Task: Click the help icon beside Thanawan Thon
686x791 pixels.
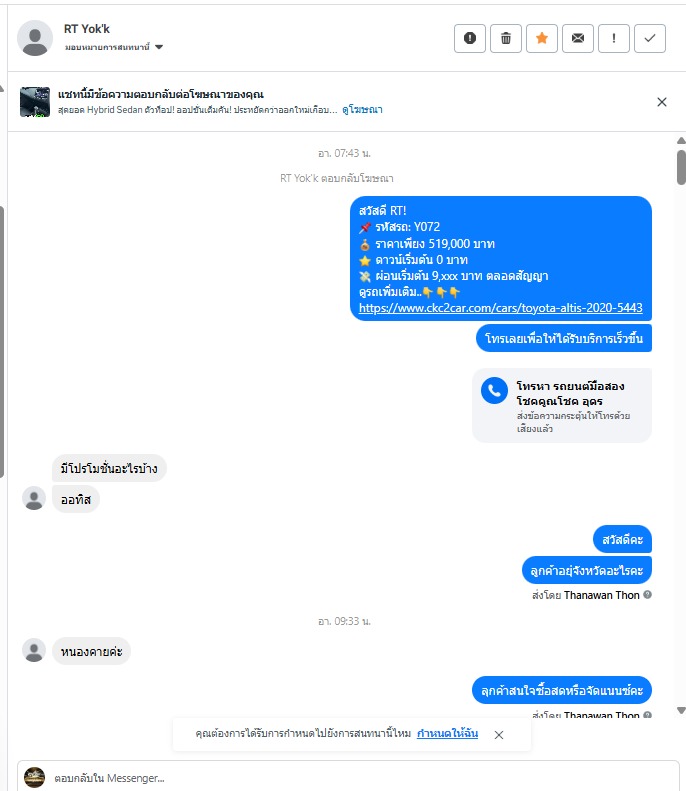Action: (648, 595)
